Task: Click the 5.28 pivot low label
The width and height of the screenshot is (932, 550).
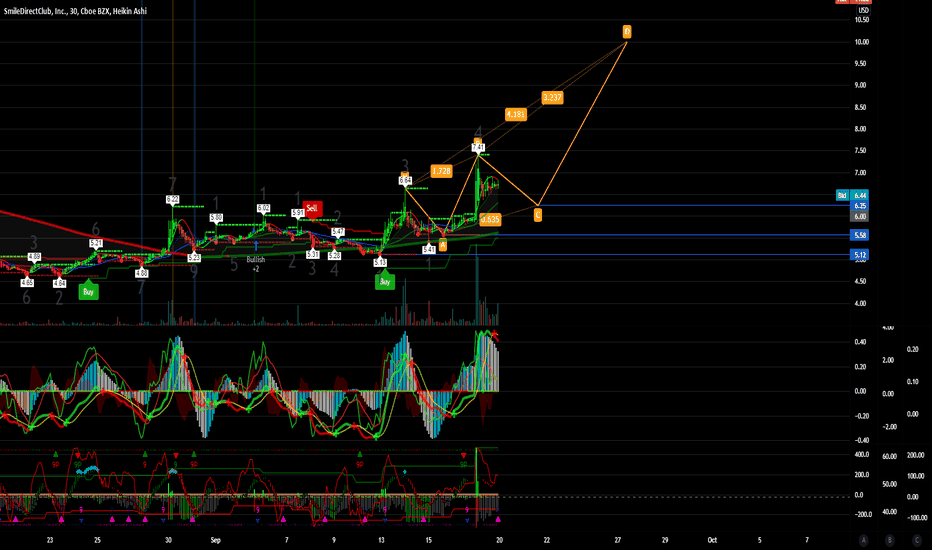Action: (334, 256)
